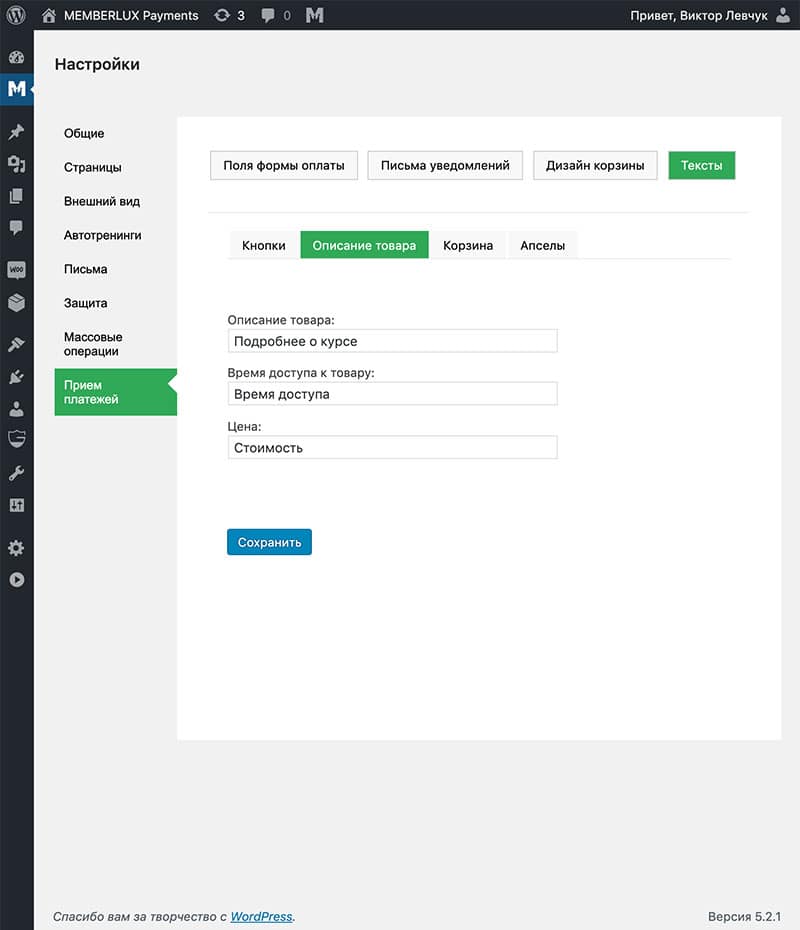
Task: Select Автотренинги in settings menu
Action: pos(102,235)
